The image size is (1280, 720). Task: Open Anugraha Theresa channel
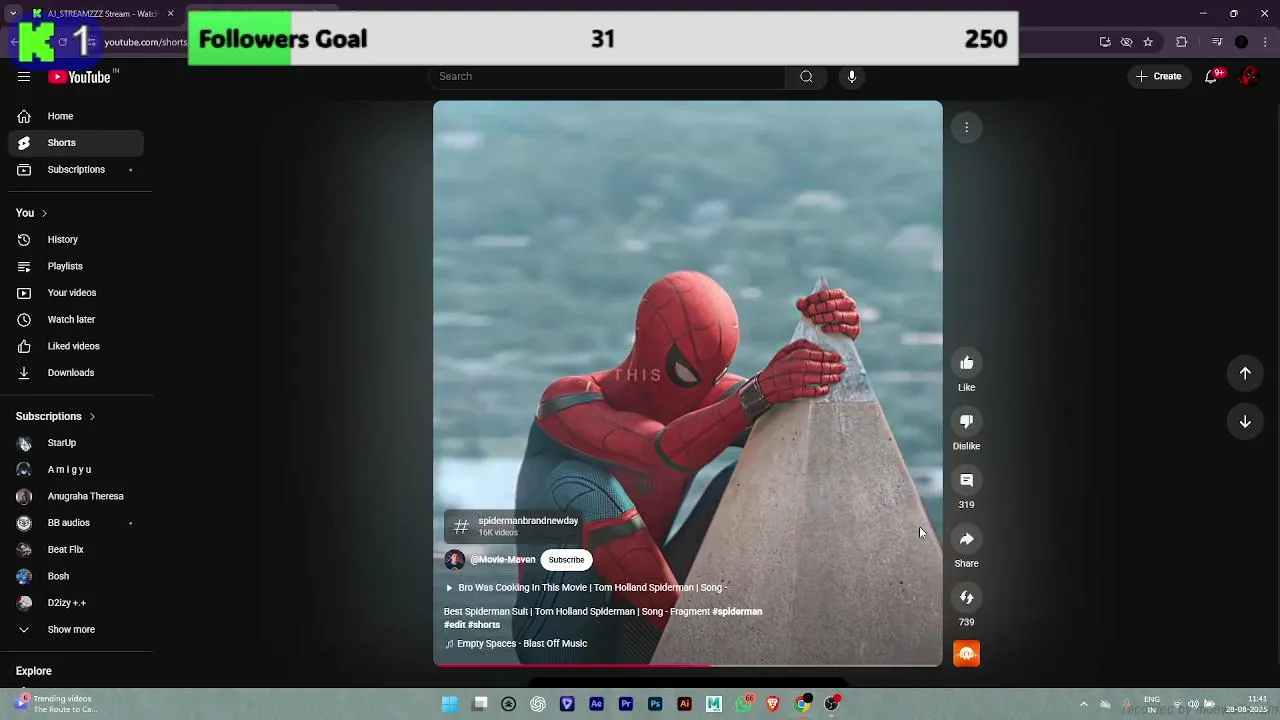[x=76, y=496]
